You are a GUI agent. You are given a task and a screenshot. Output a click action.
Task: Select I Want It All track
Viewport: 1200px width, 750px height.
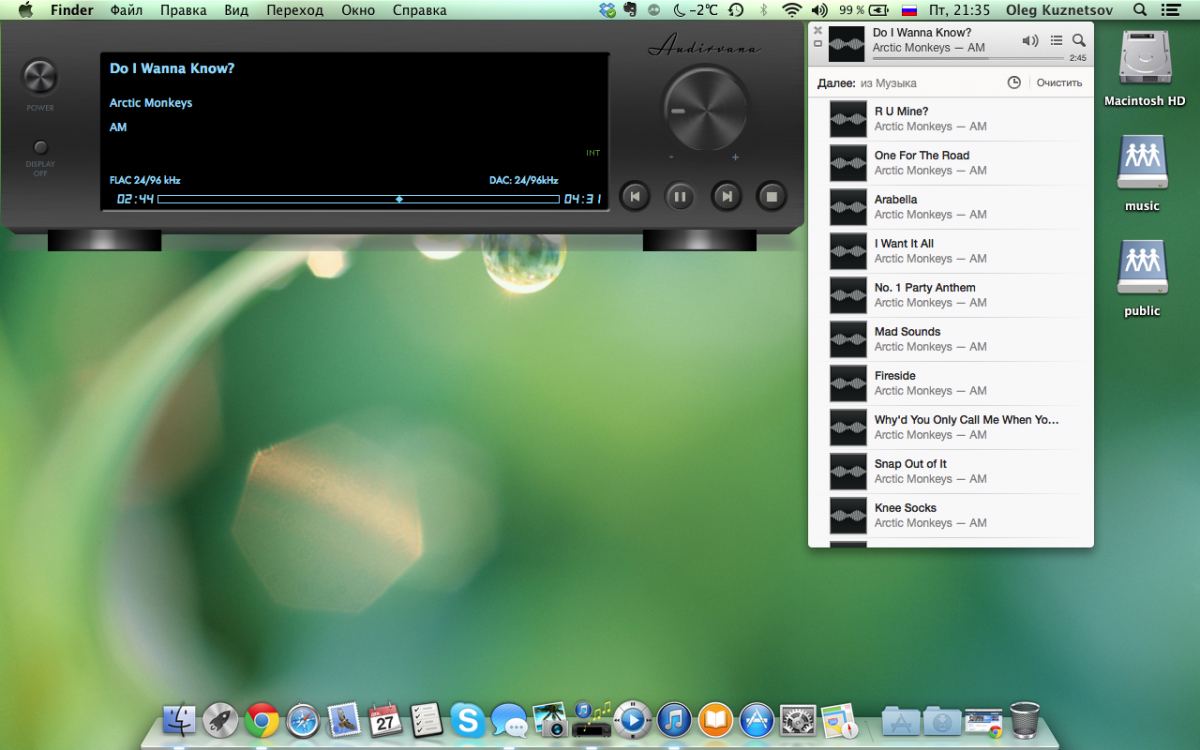(x=950, y=251)
